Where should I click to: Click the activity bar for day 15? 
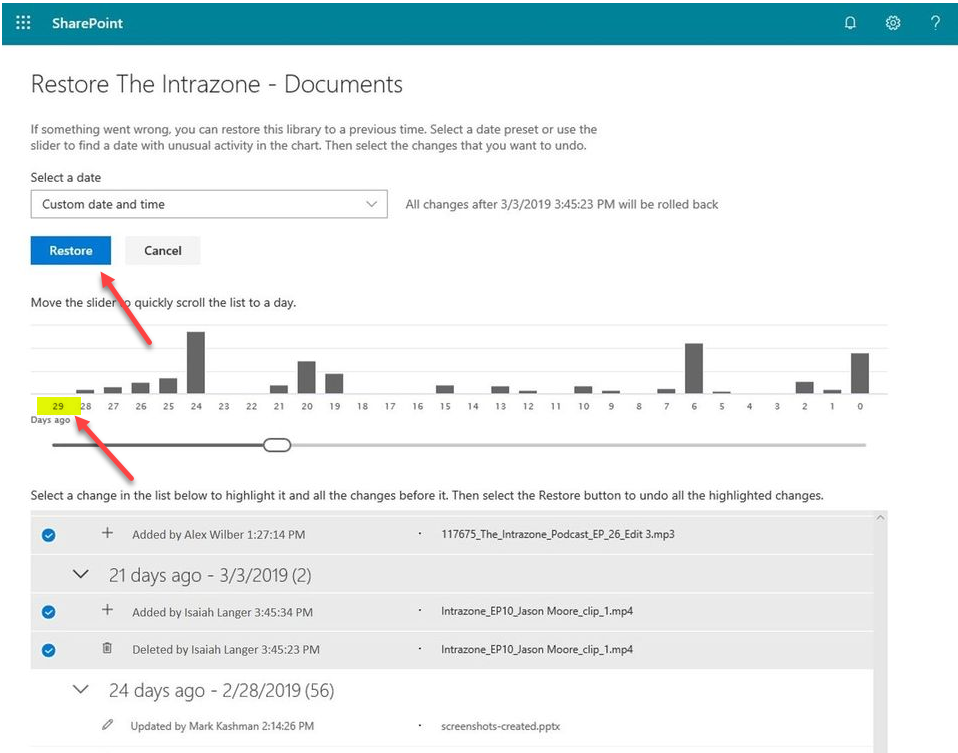tap(445, 389)
